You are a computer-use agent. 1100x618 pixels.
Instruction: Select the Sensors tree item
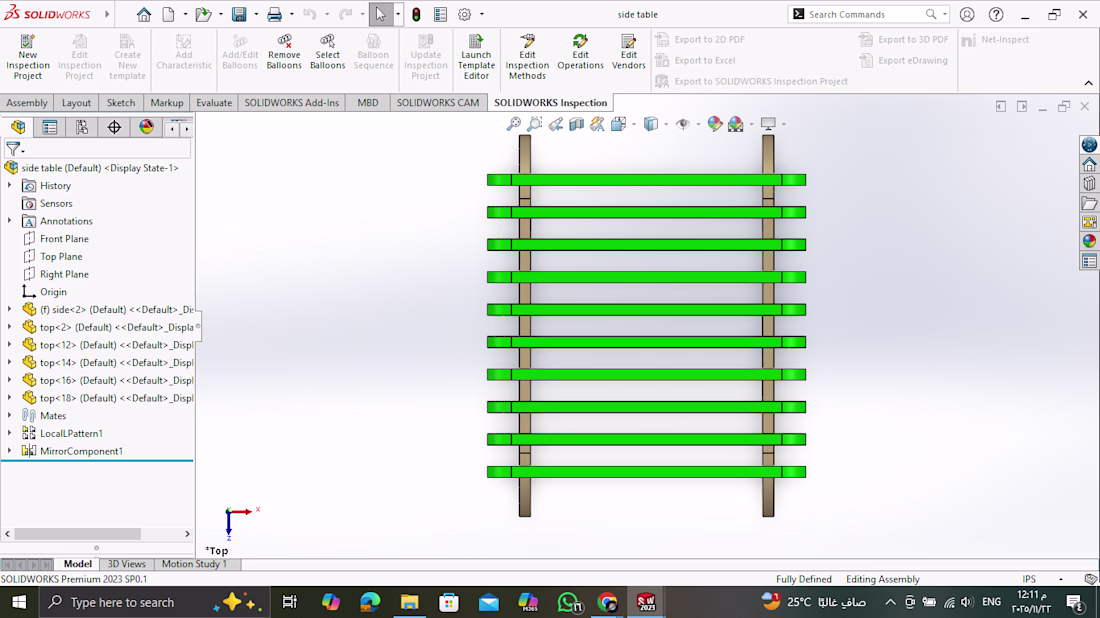[x=56, y=203]
